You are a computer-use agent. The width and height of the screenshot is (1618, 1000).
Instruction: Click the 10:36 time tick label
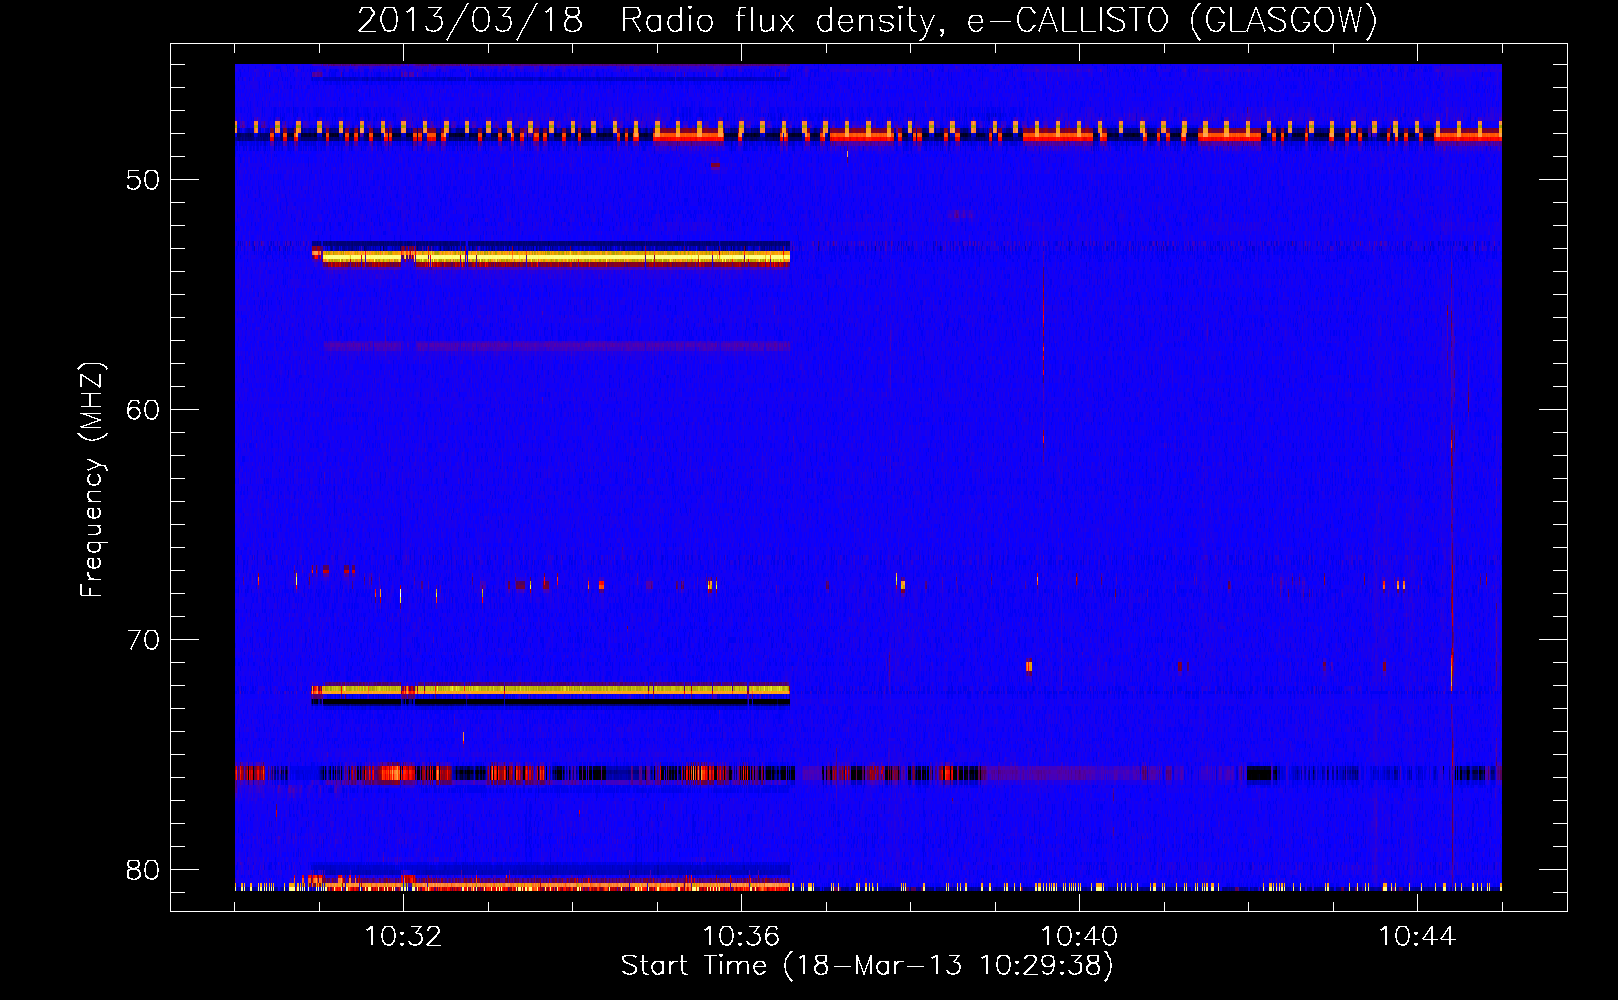point(741,936)
